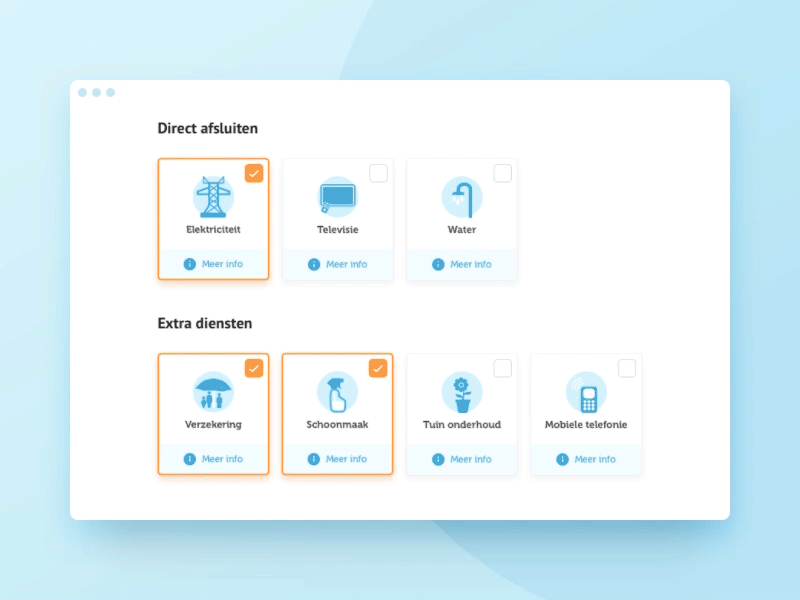Click the Televisie screen icon
Screen dimensions: 800x600
(x=337, y=197)
